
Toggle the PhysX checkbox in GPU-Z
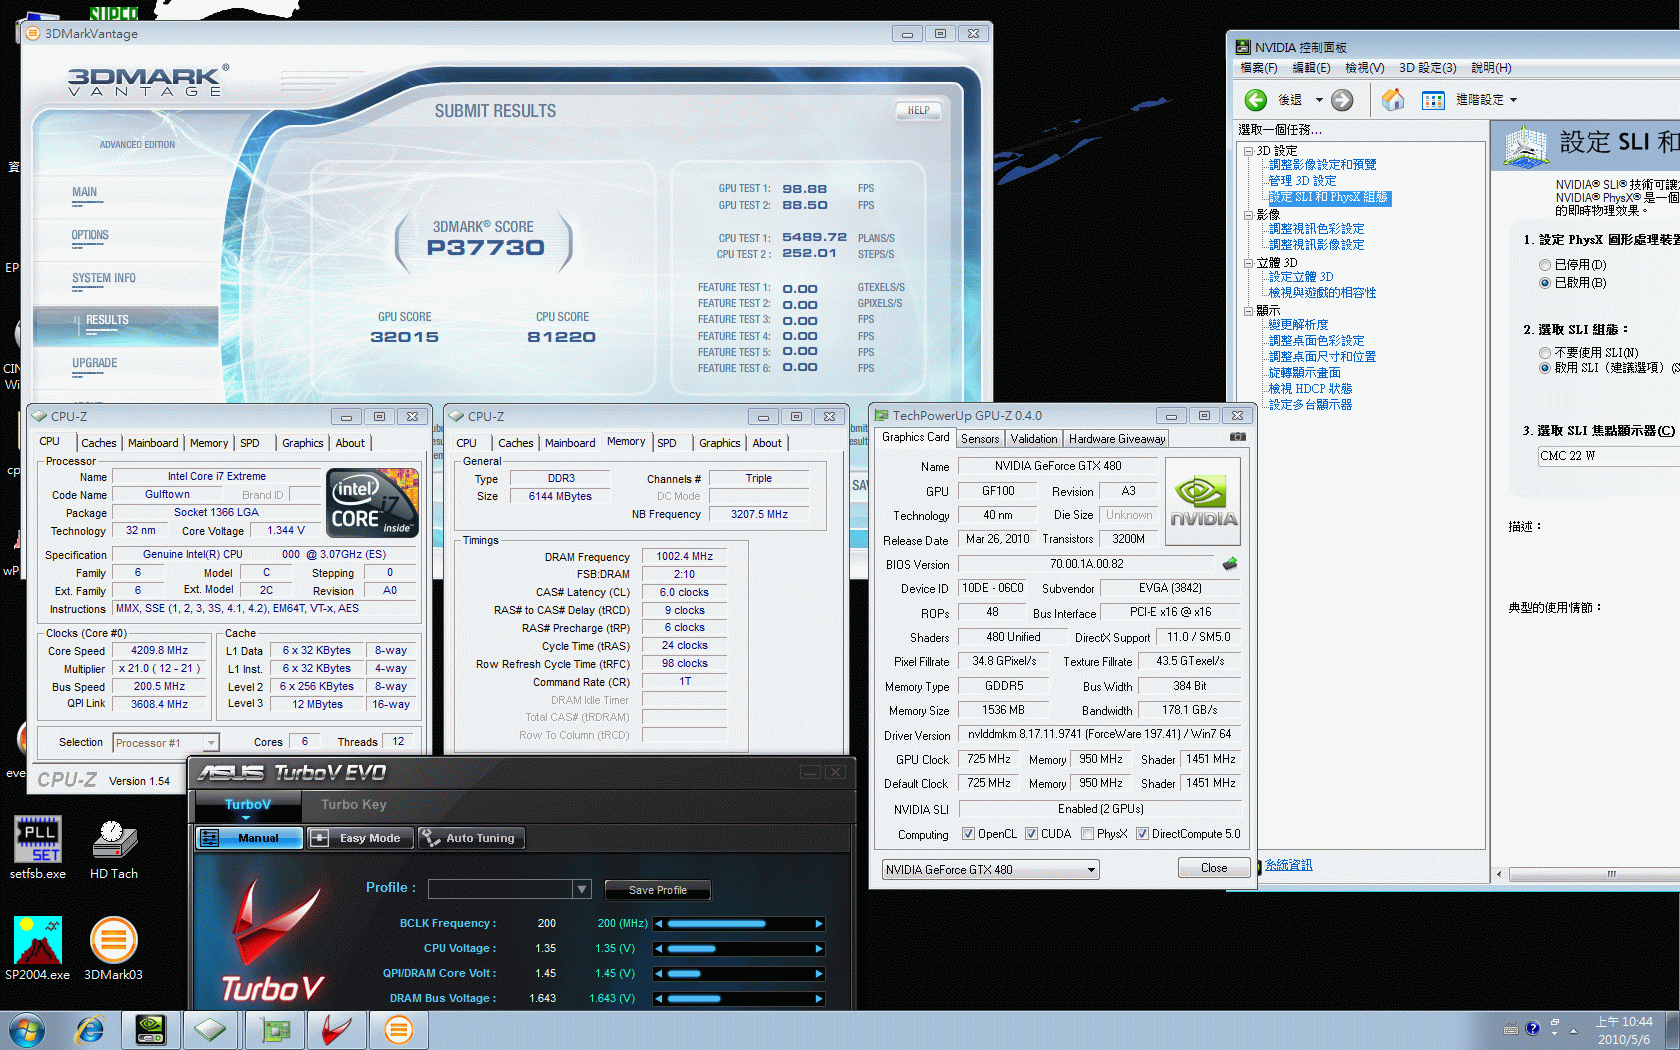click(x=1087, y=834)
